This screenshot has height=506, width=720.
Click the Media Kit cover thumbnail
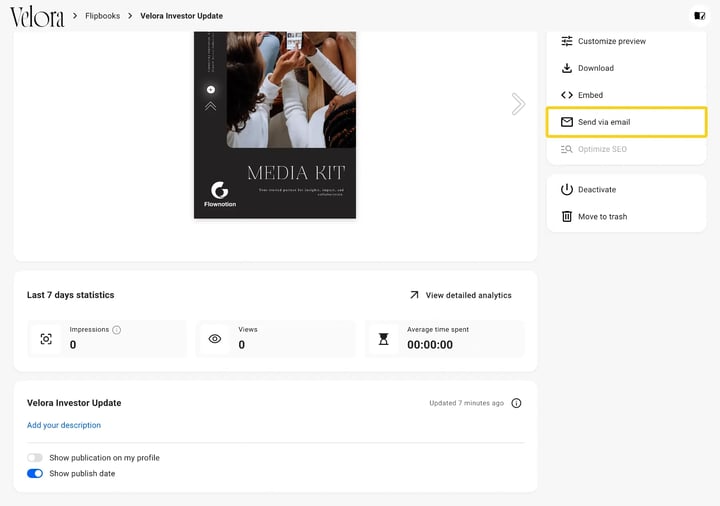[275, 125]
